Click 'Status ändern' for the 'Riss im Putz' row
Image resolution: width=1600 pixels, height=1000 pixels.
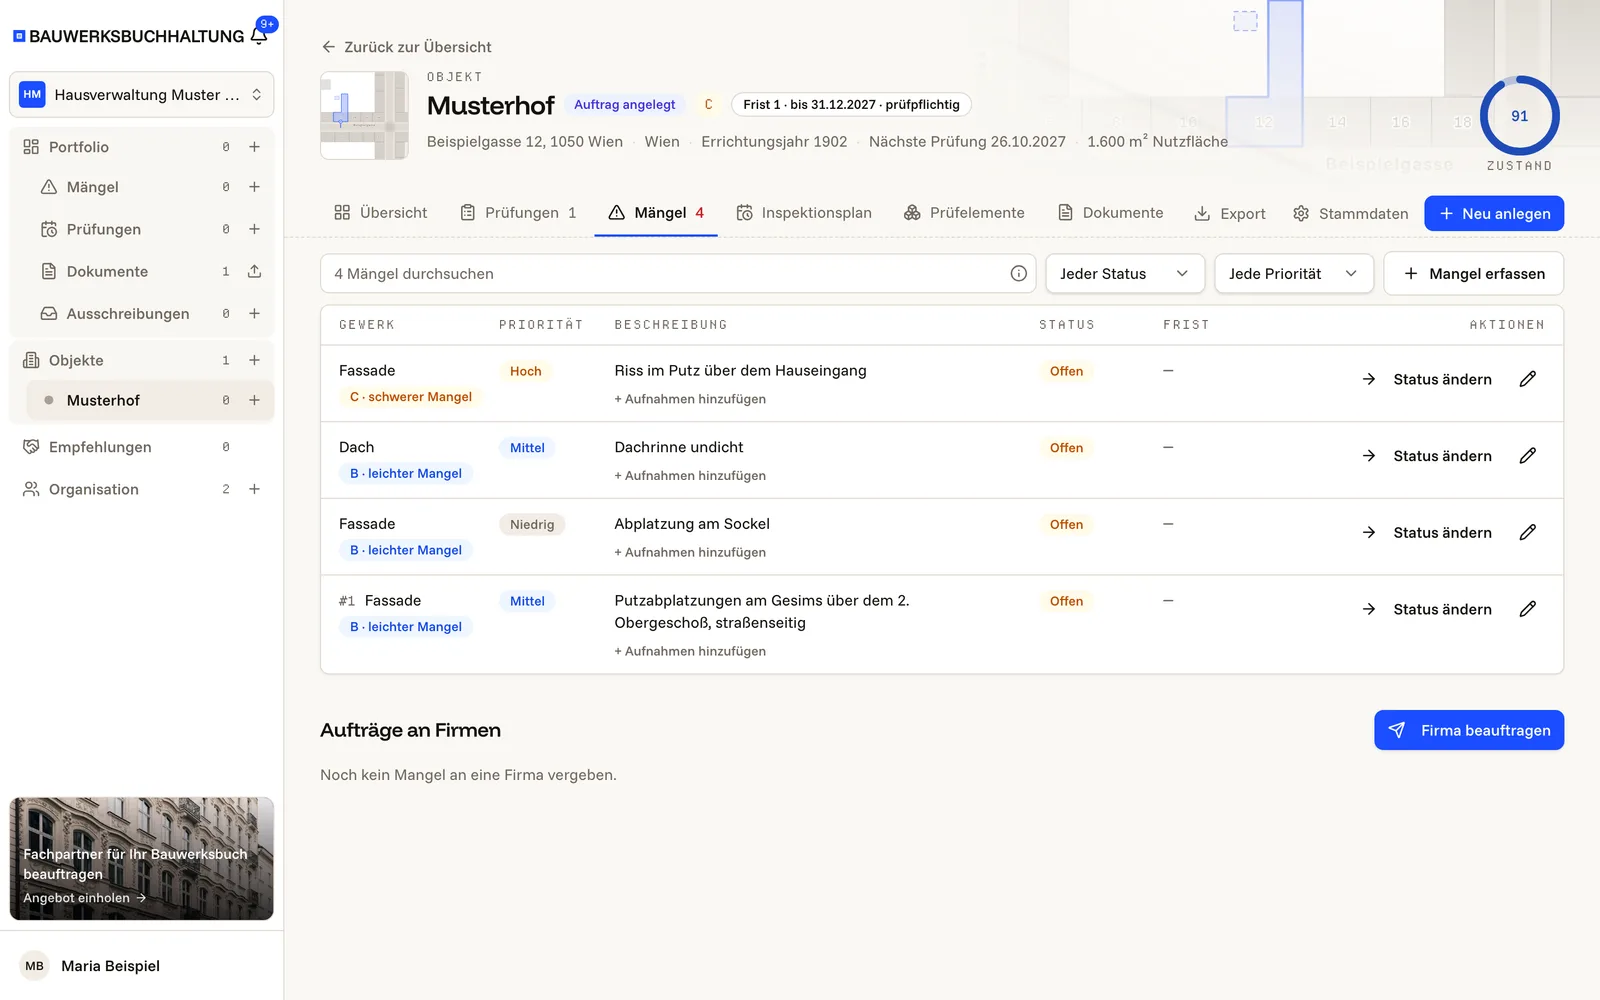(1427, 379)
